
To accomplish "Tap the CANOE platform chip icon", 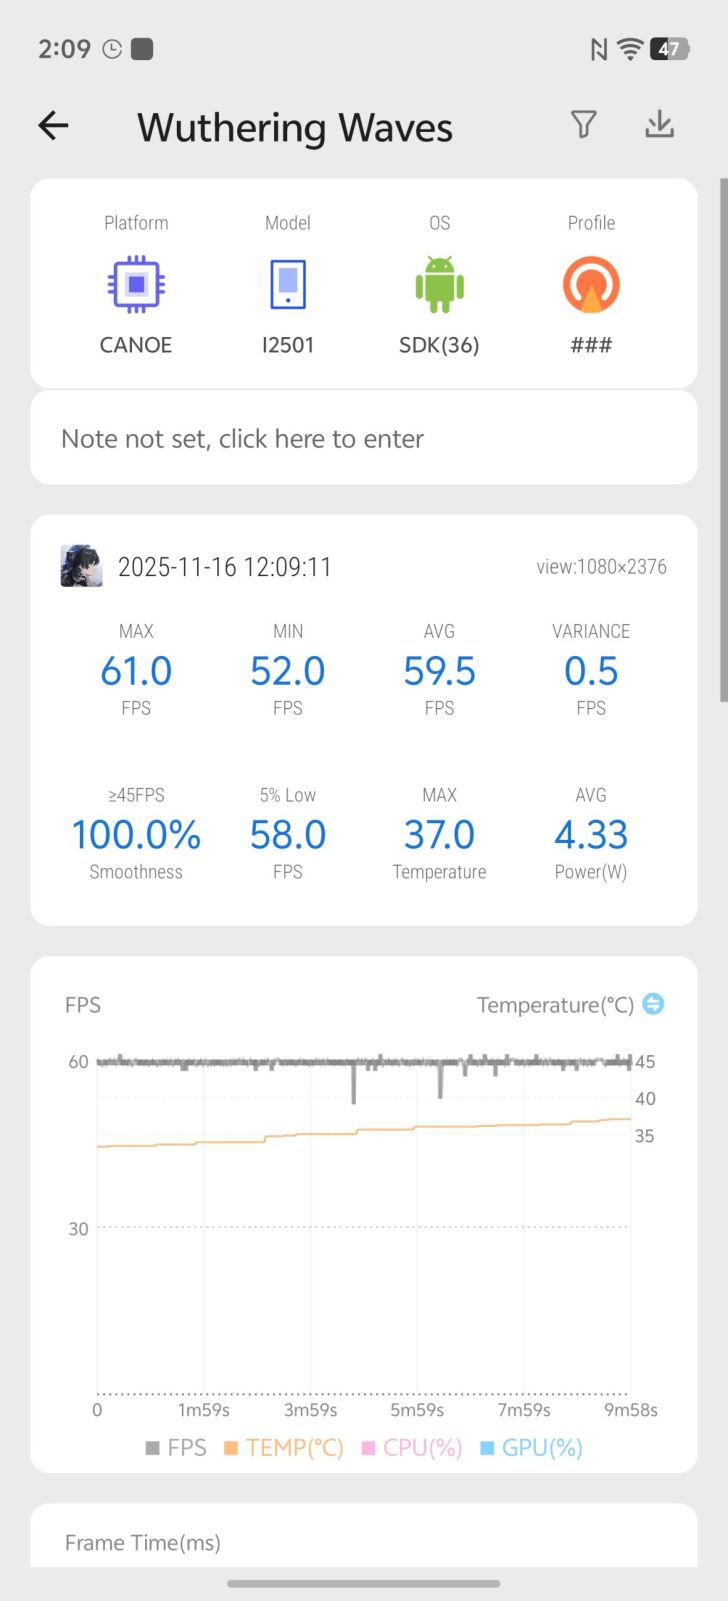I will coord(136,285).
